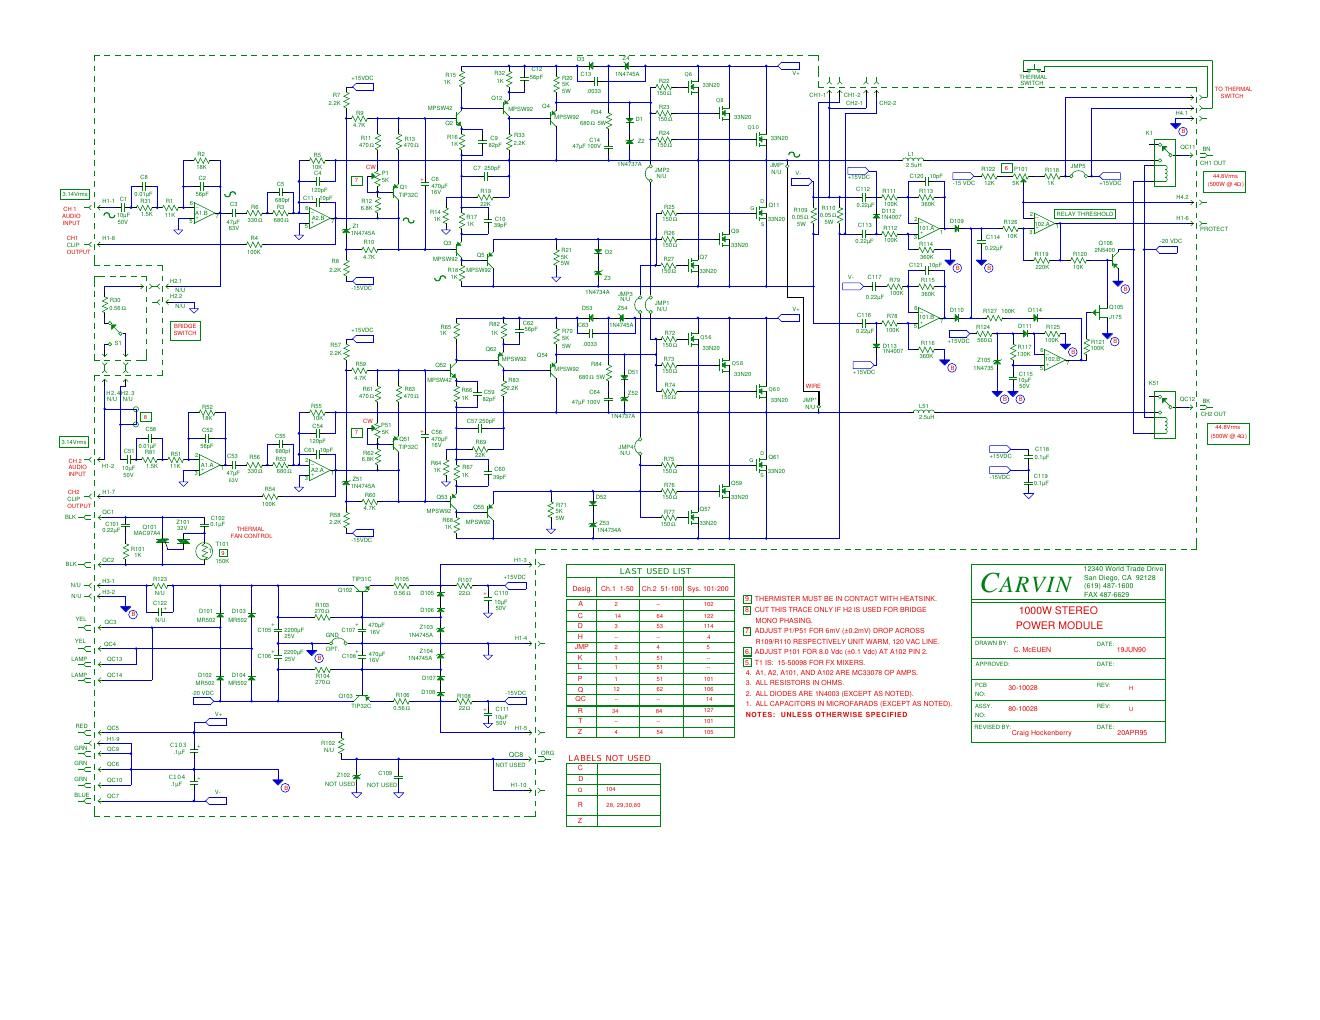The image size is (1320, 1020).
Task: Click the R122 12K resistor
Action: click(x=988, y=176)
